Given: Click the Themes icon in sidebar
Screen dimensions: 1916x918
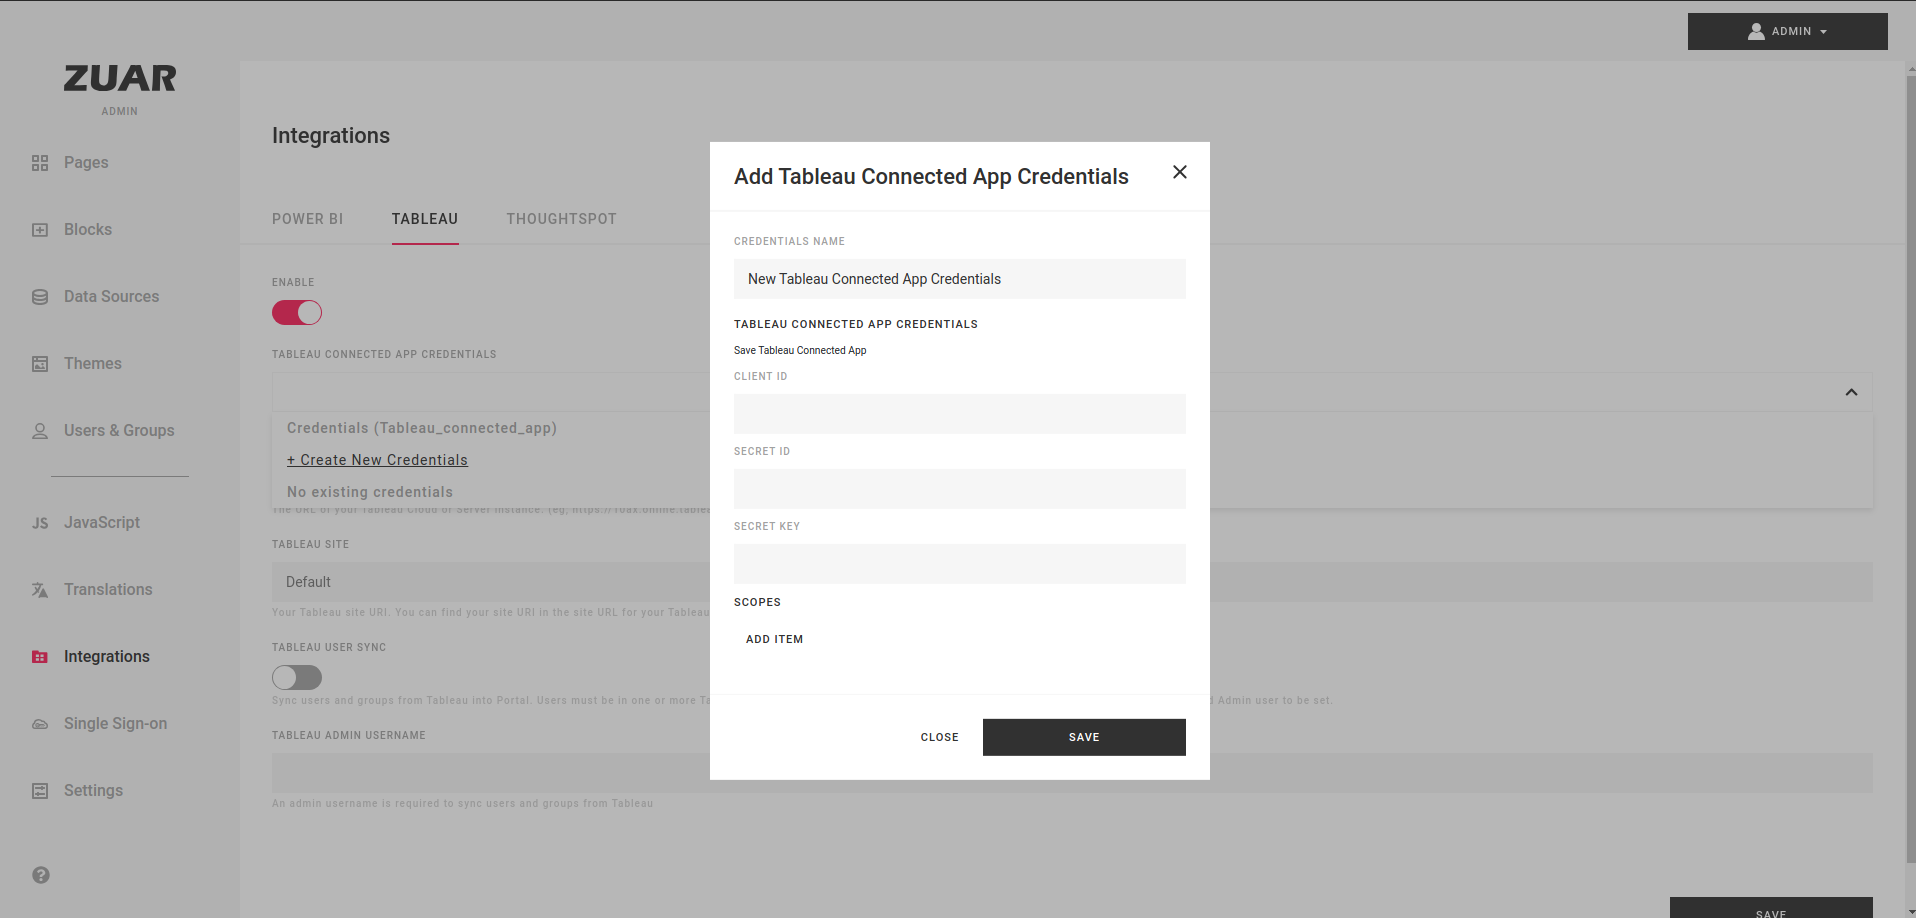Looking at the screenshot, I should pos(40,364).
